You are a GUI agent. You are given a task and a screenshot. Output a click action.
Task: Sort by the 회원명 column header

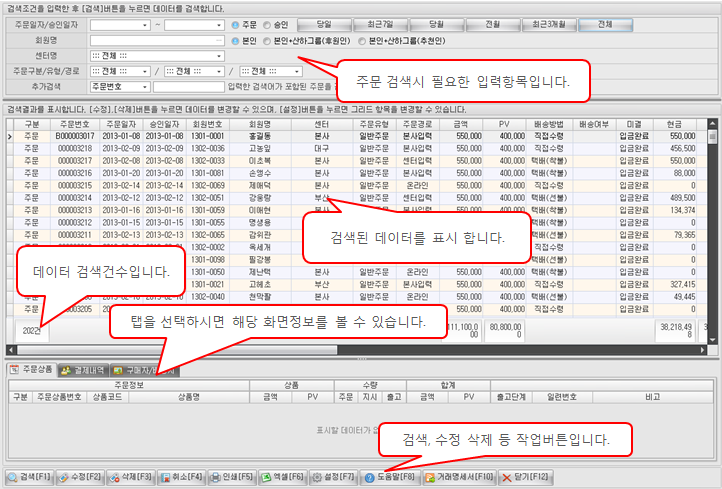(x=260, y=124)
